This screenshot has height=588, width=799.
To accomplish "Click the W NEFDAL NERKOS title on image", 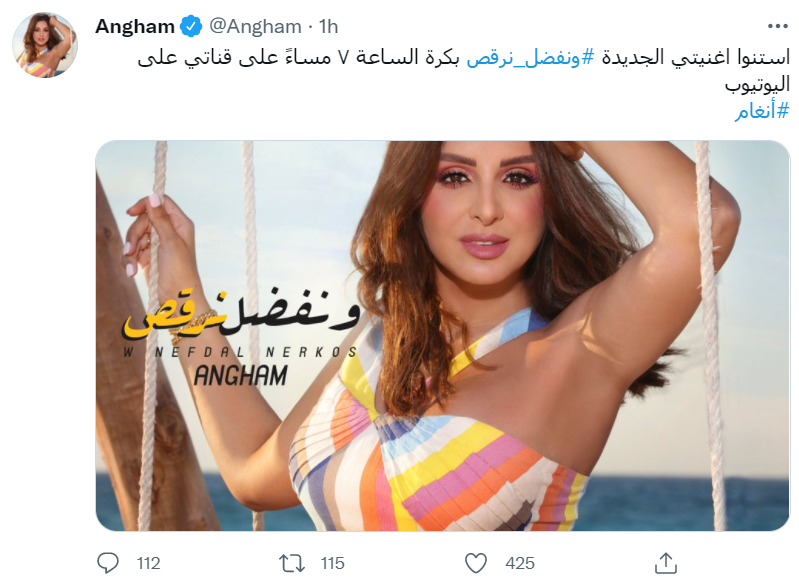I will pyautogui.click(x=240, y=352).
